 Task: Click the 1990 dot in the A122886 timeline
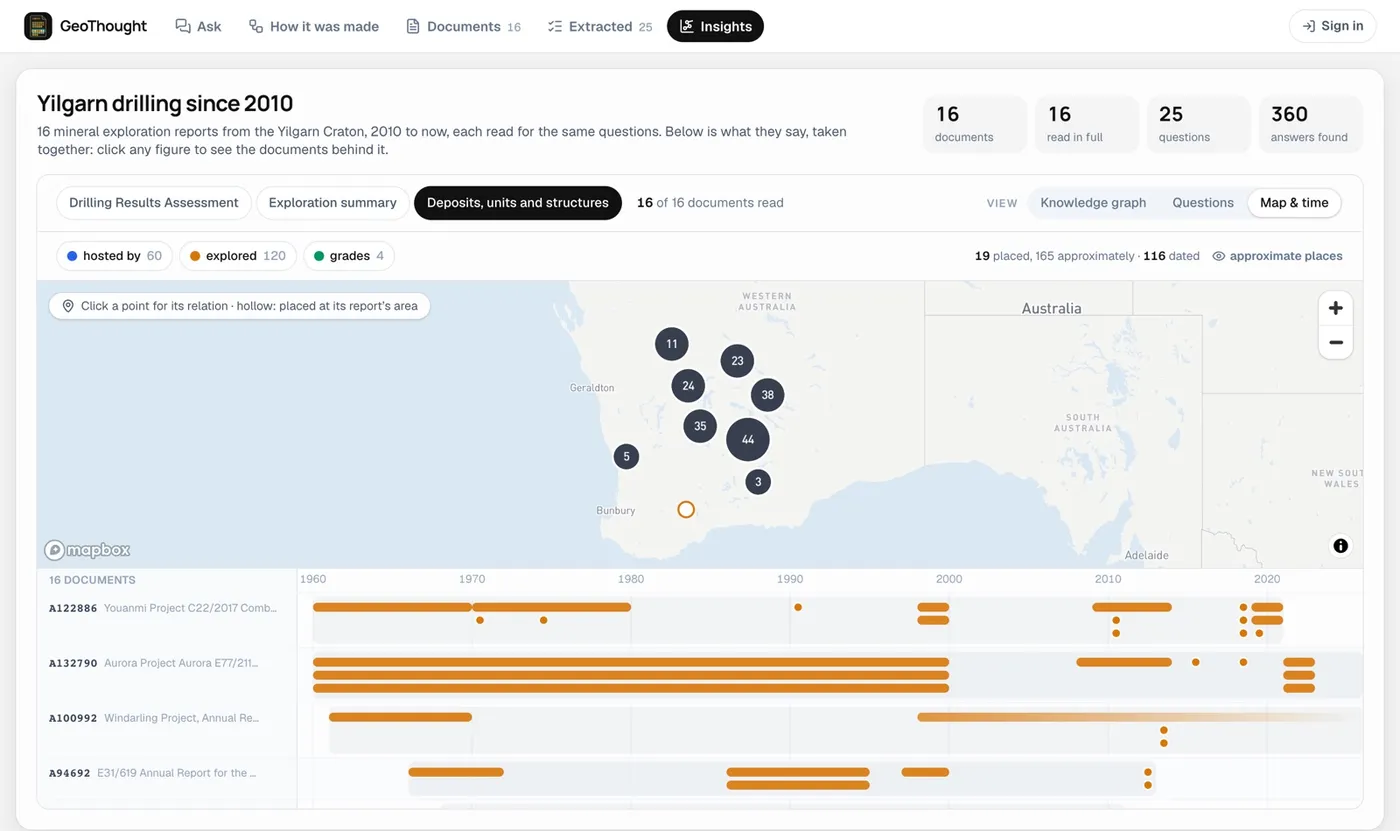pos(798,607)
